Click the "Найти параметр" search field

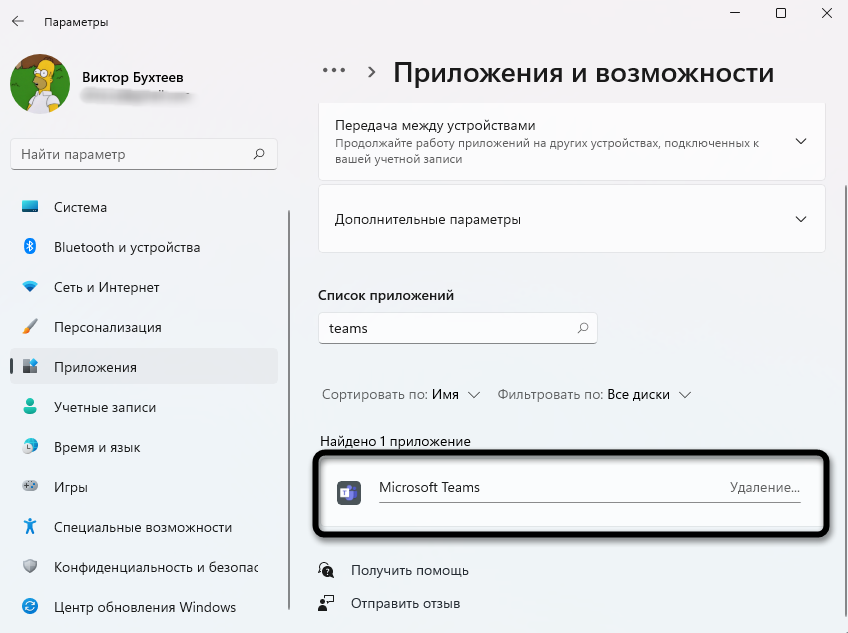[x=144, y=154]
